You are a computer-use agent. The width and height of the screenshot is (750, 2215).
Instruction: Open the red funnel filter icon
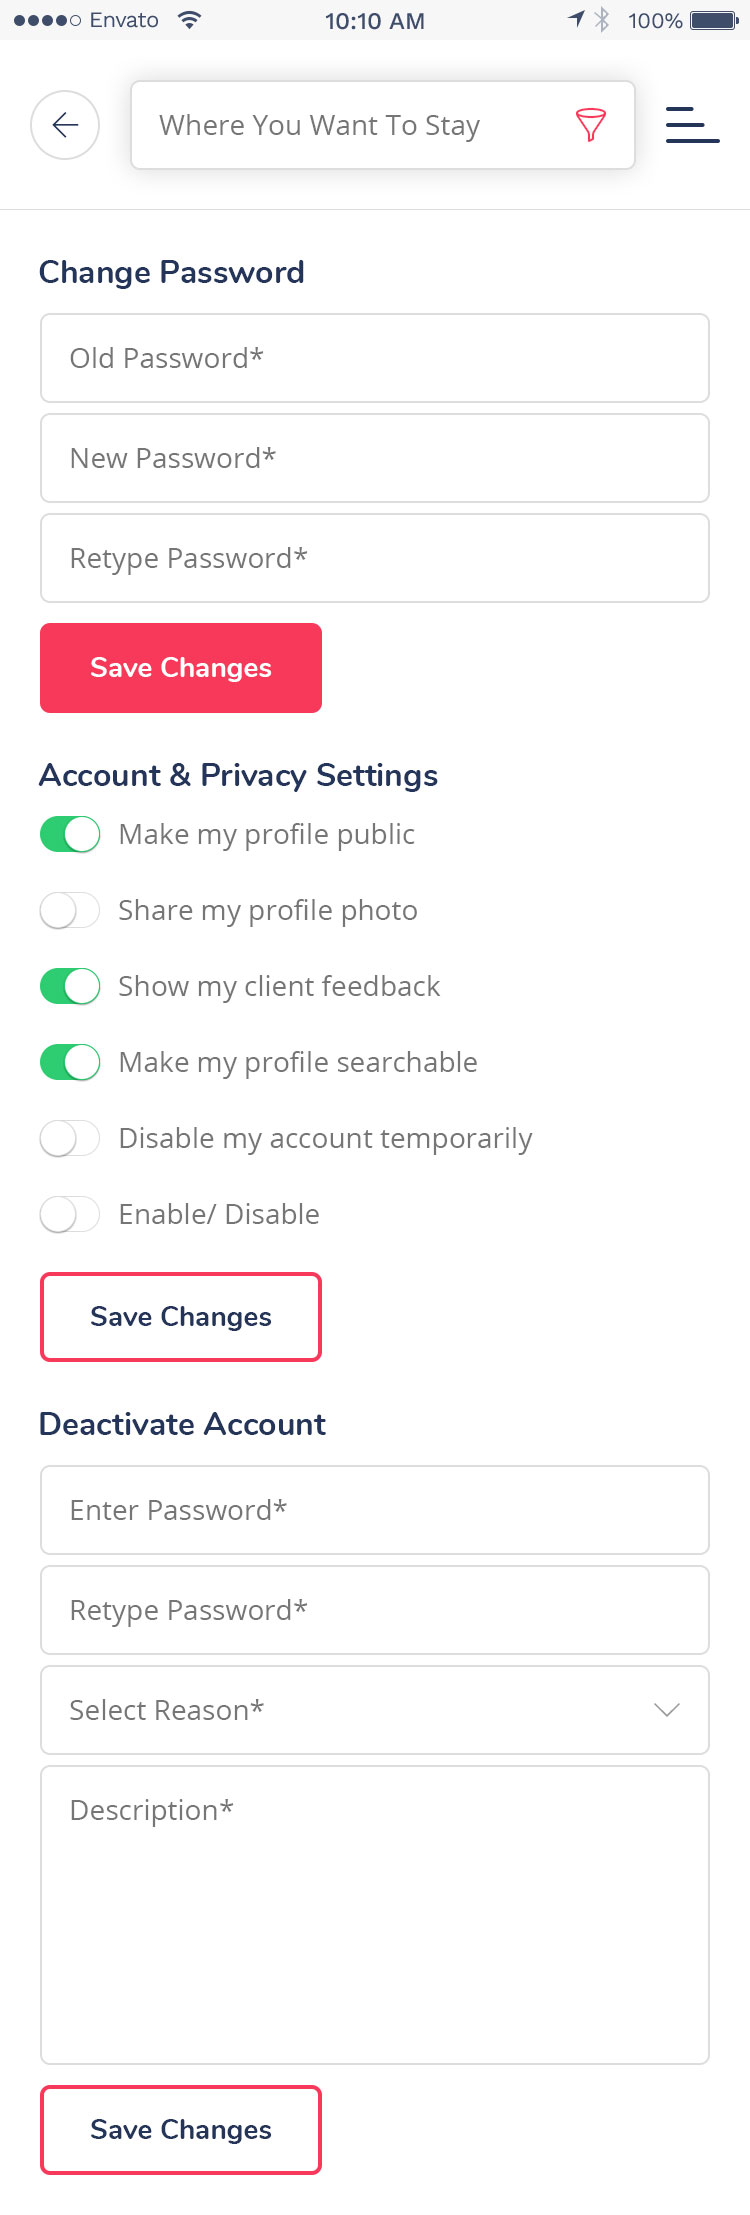pos(591,125)
